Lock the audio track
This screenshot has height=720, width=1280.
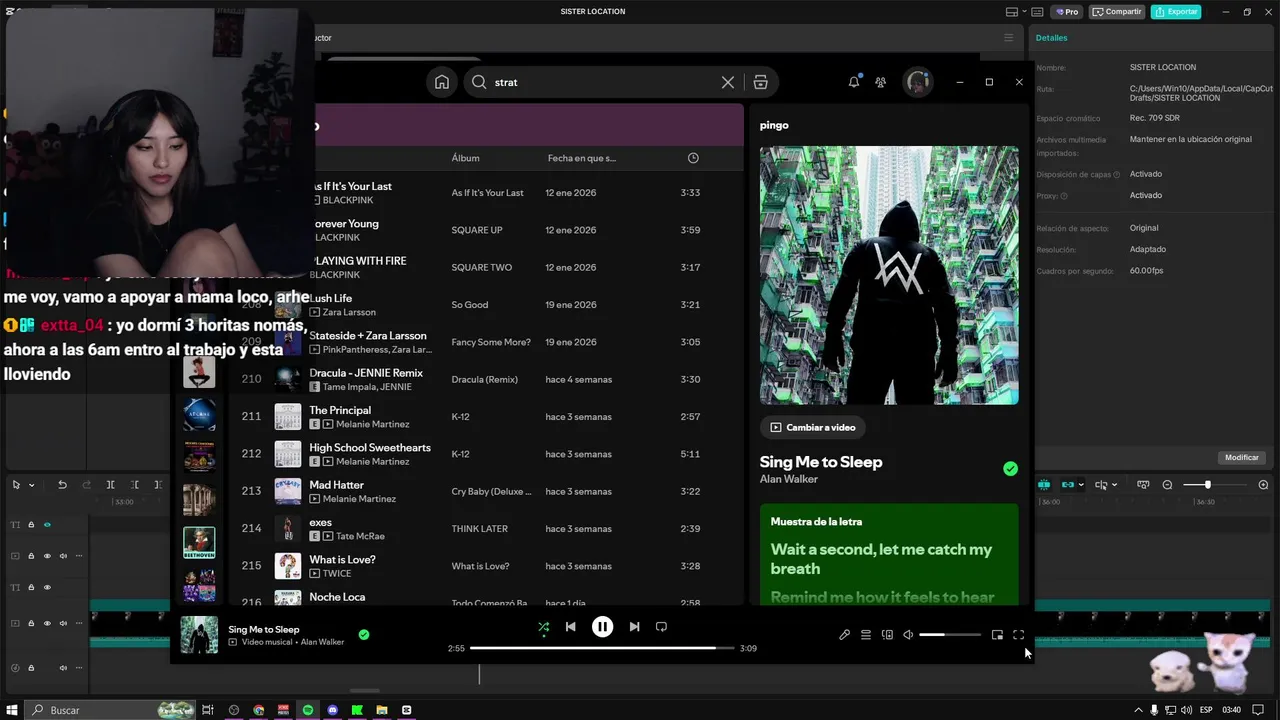point(31,668)
